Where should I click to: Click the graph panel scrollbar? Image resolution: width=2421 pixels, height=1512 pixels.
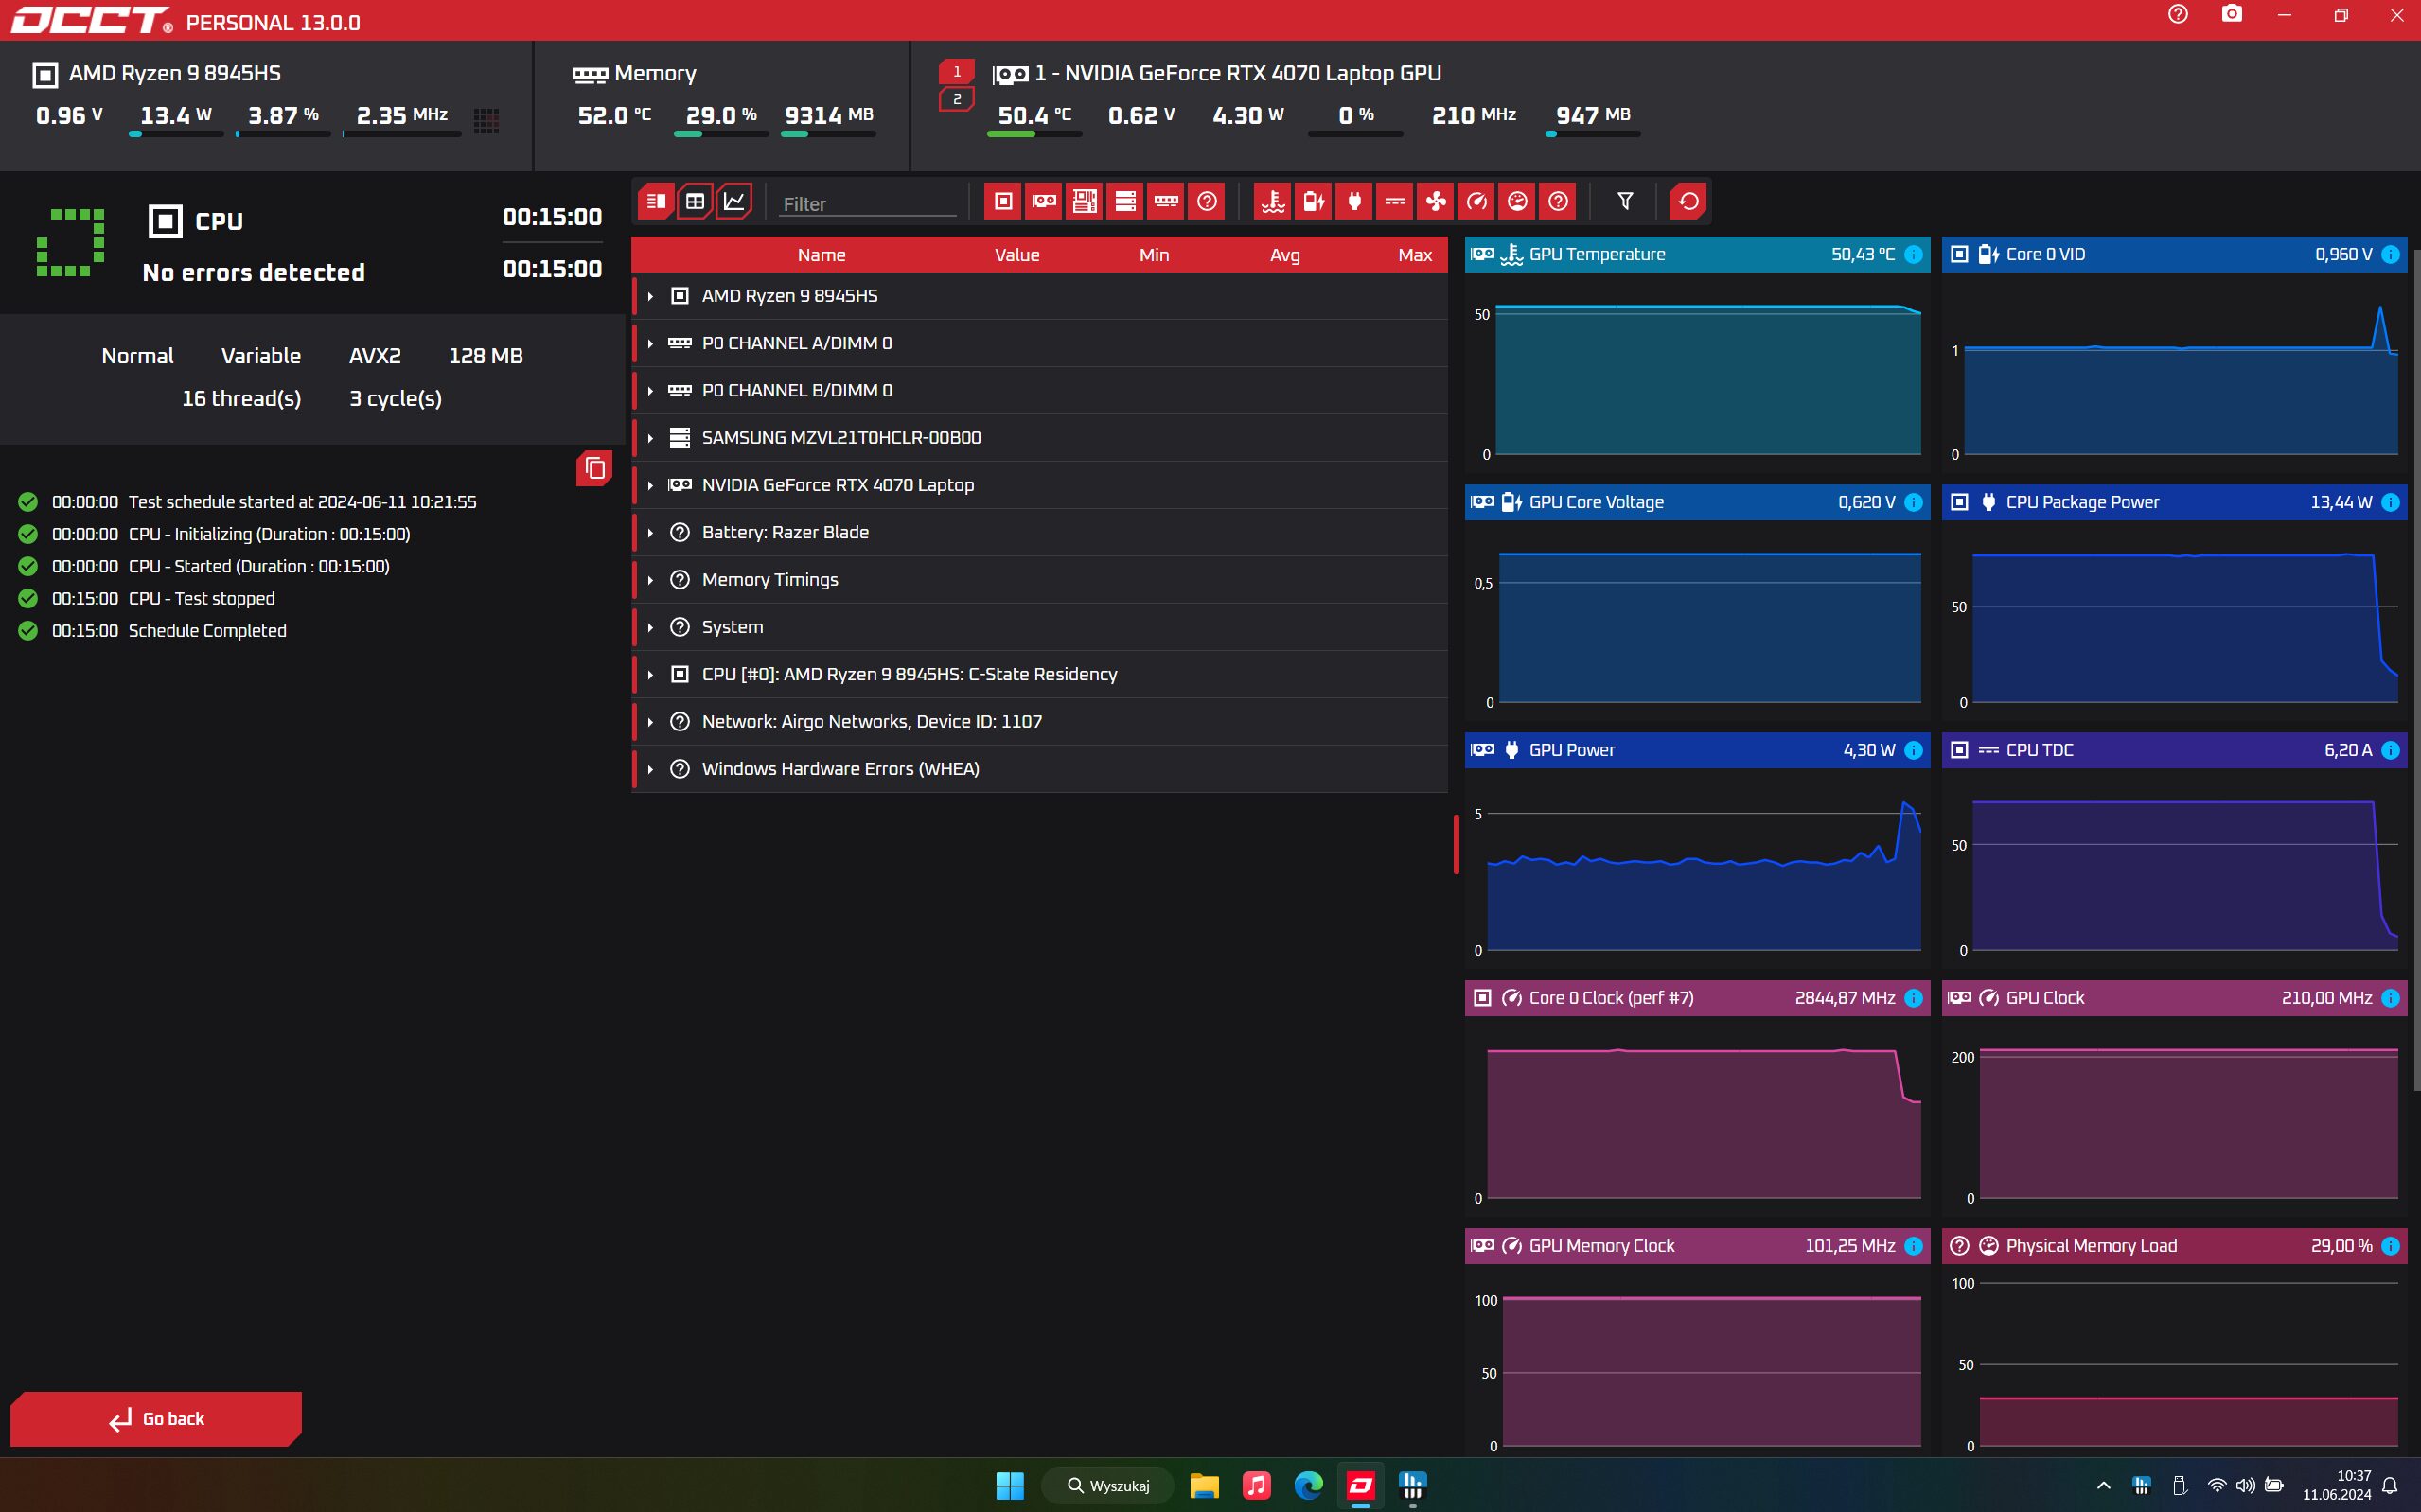2416,670
